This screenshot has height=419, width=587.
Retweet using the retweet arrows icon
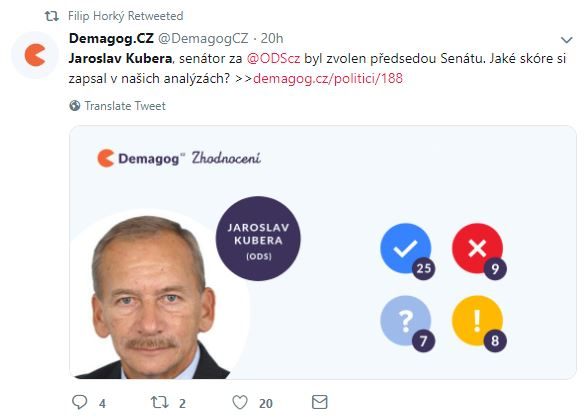(x=159, y=403)
